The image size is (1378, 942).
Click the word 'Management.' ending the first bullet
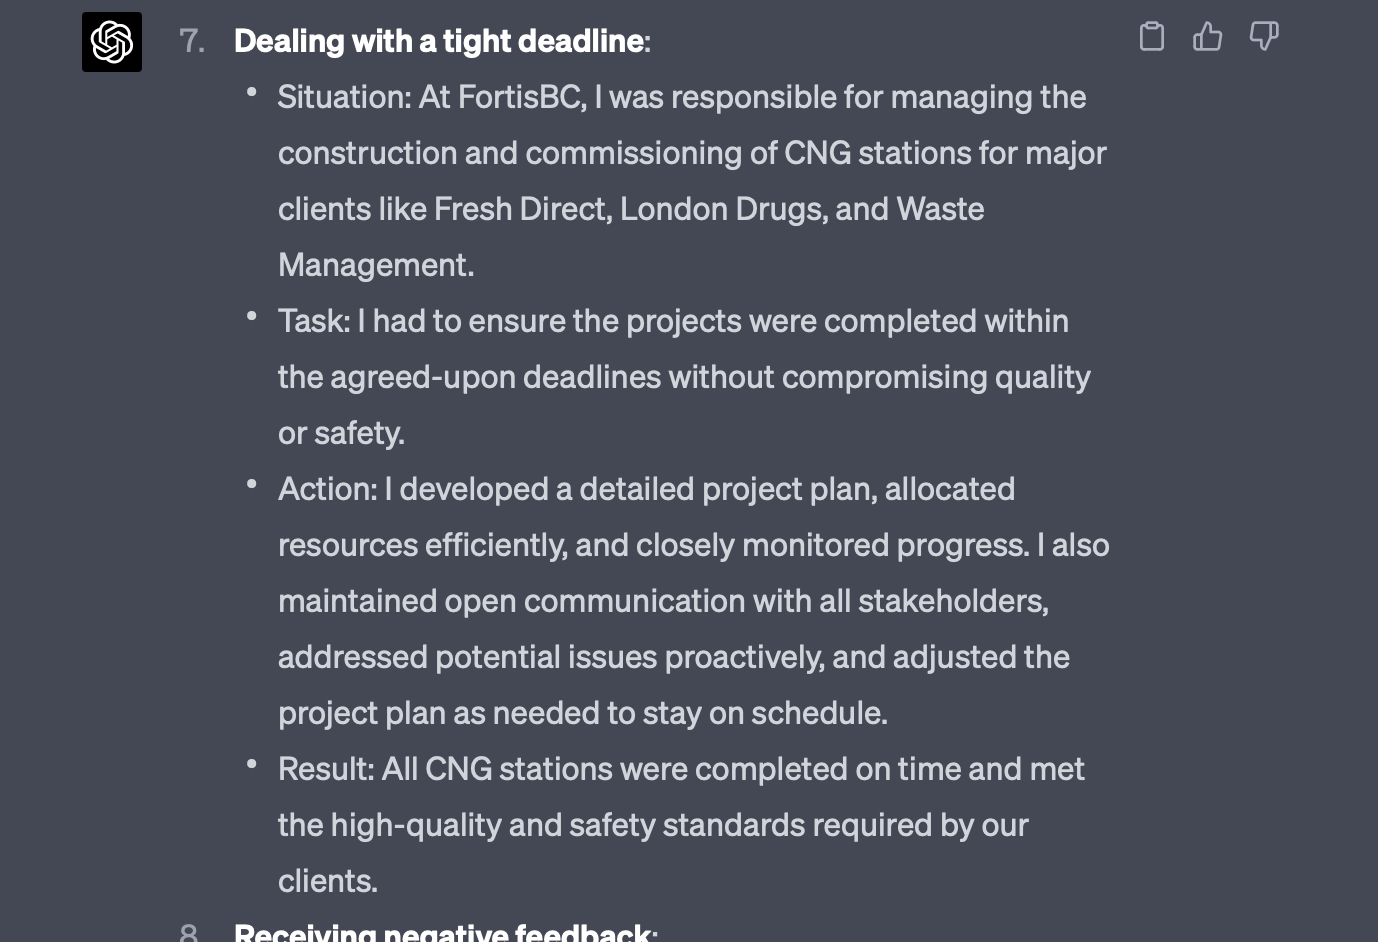tap(376, 265)
